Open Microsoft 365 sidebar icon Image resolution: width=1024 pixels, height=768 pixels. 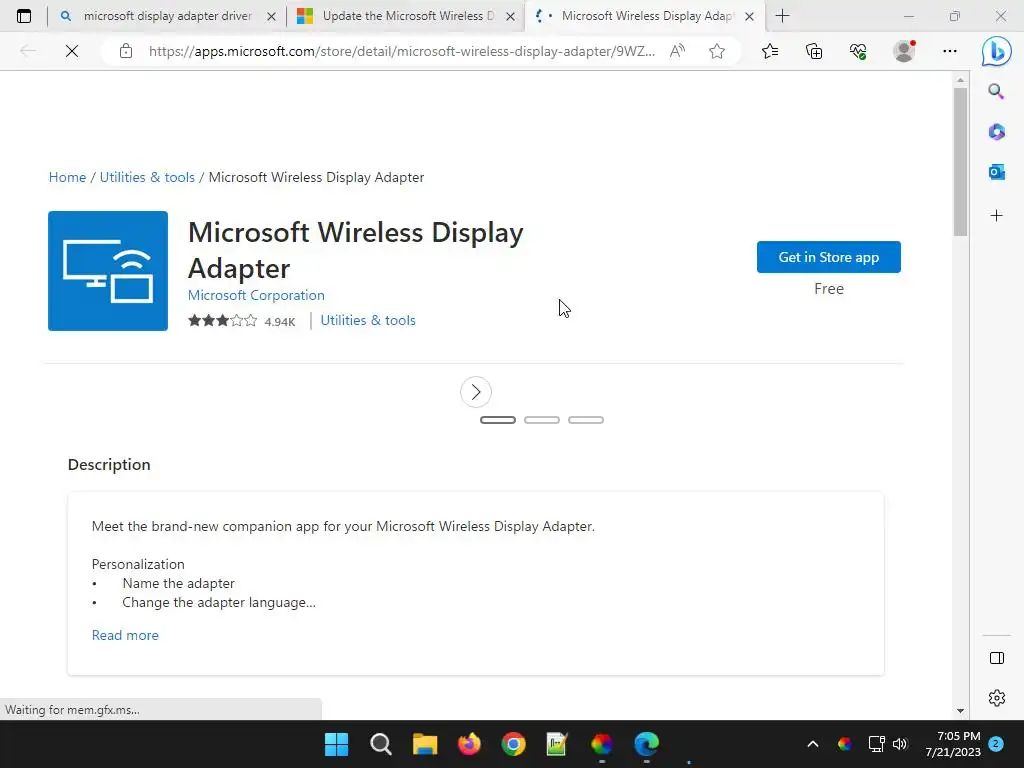pos(996,132)
